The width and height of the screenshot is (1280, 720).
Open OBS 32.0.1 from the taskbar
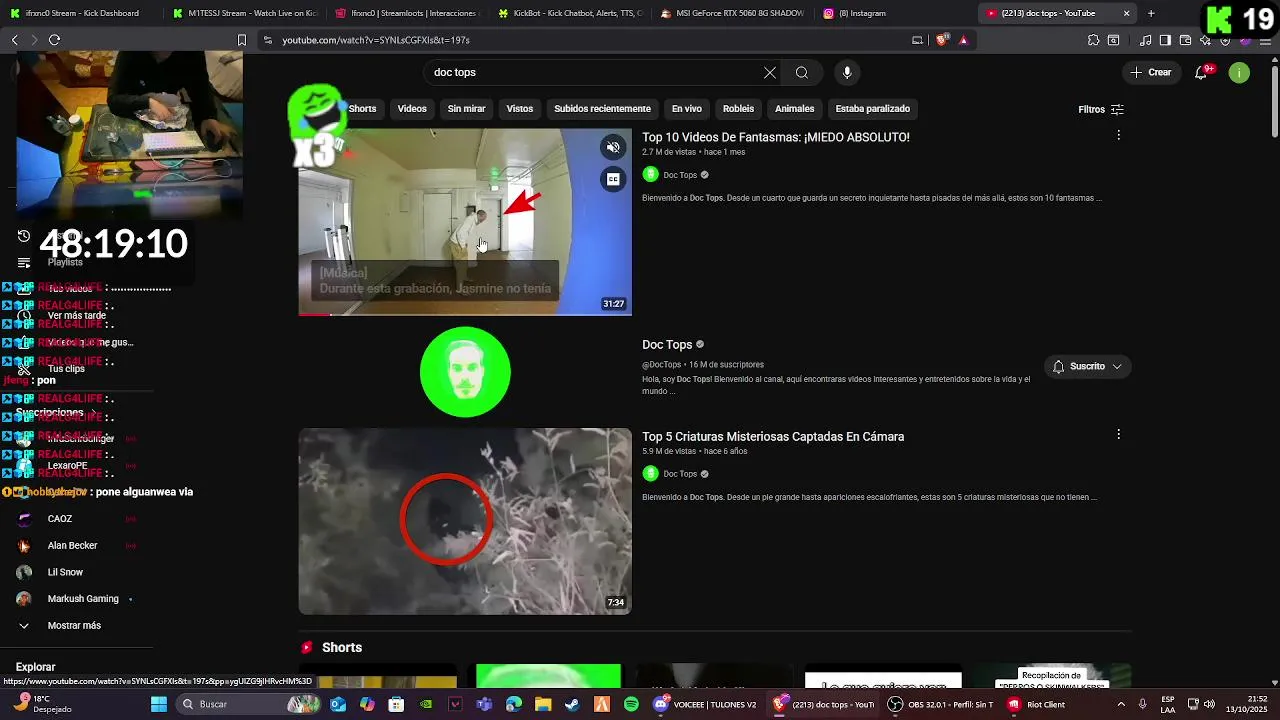pyautogui.click(x=941, y=704)
